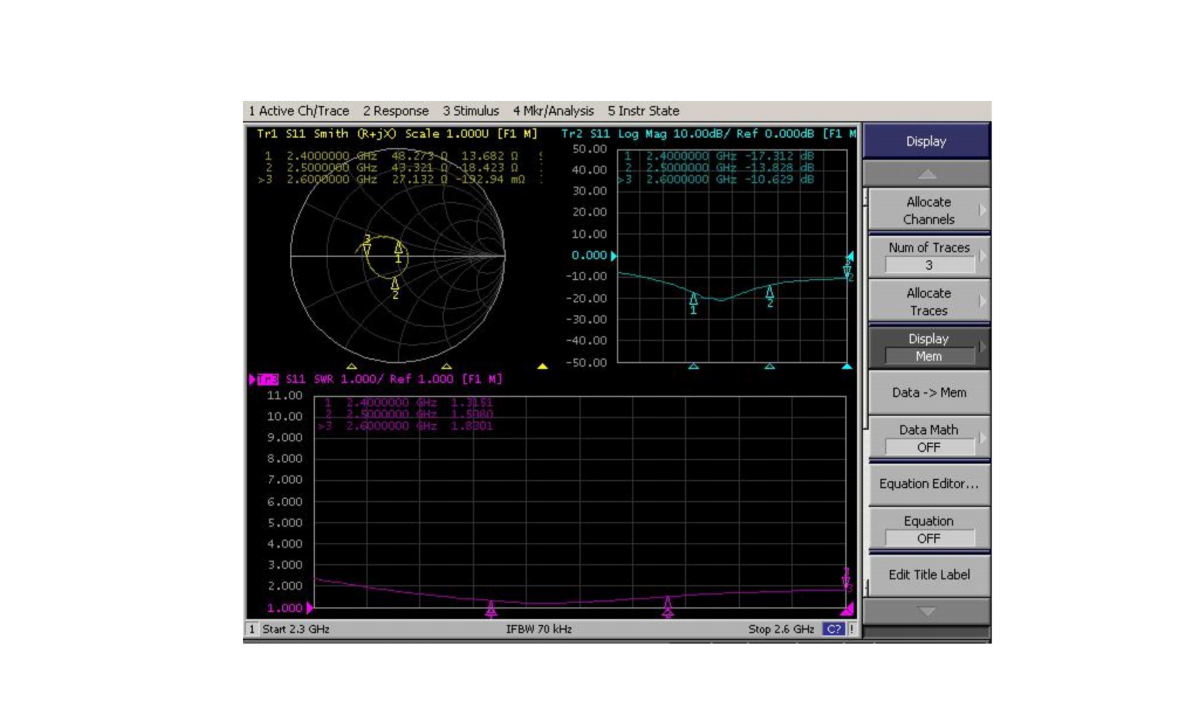Viewport: 1200px width, 705px height.
Task: Click marker 1 on the Log Mag trace
Action: pyautogui.click(x=693, y=300)
